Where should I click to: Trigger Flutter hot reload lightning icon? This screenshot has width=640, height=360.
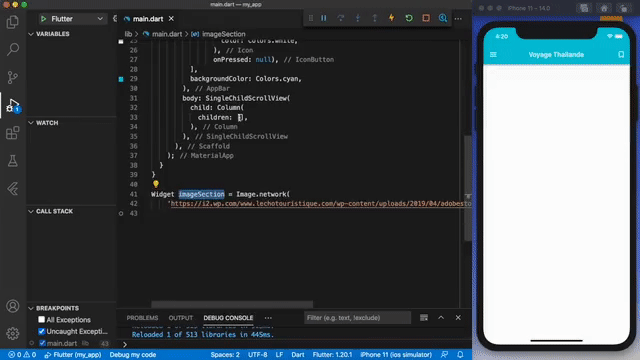pos(392,18)
